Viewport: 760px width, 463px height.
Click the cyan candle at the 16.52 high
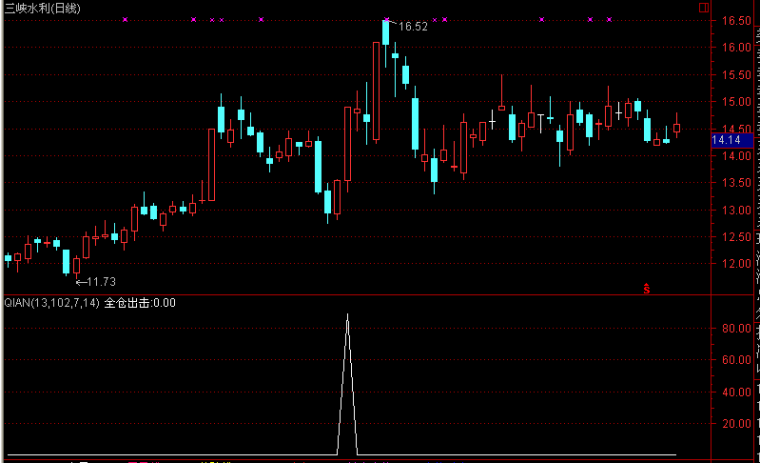pyautogui.click(x=386, y=33)
